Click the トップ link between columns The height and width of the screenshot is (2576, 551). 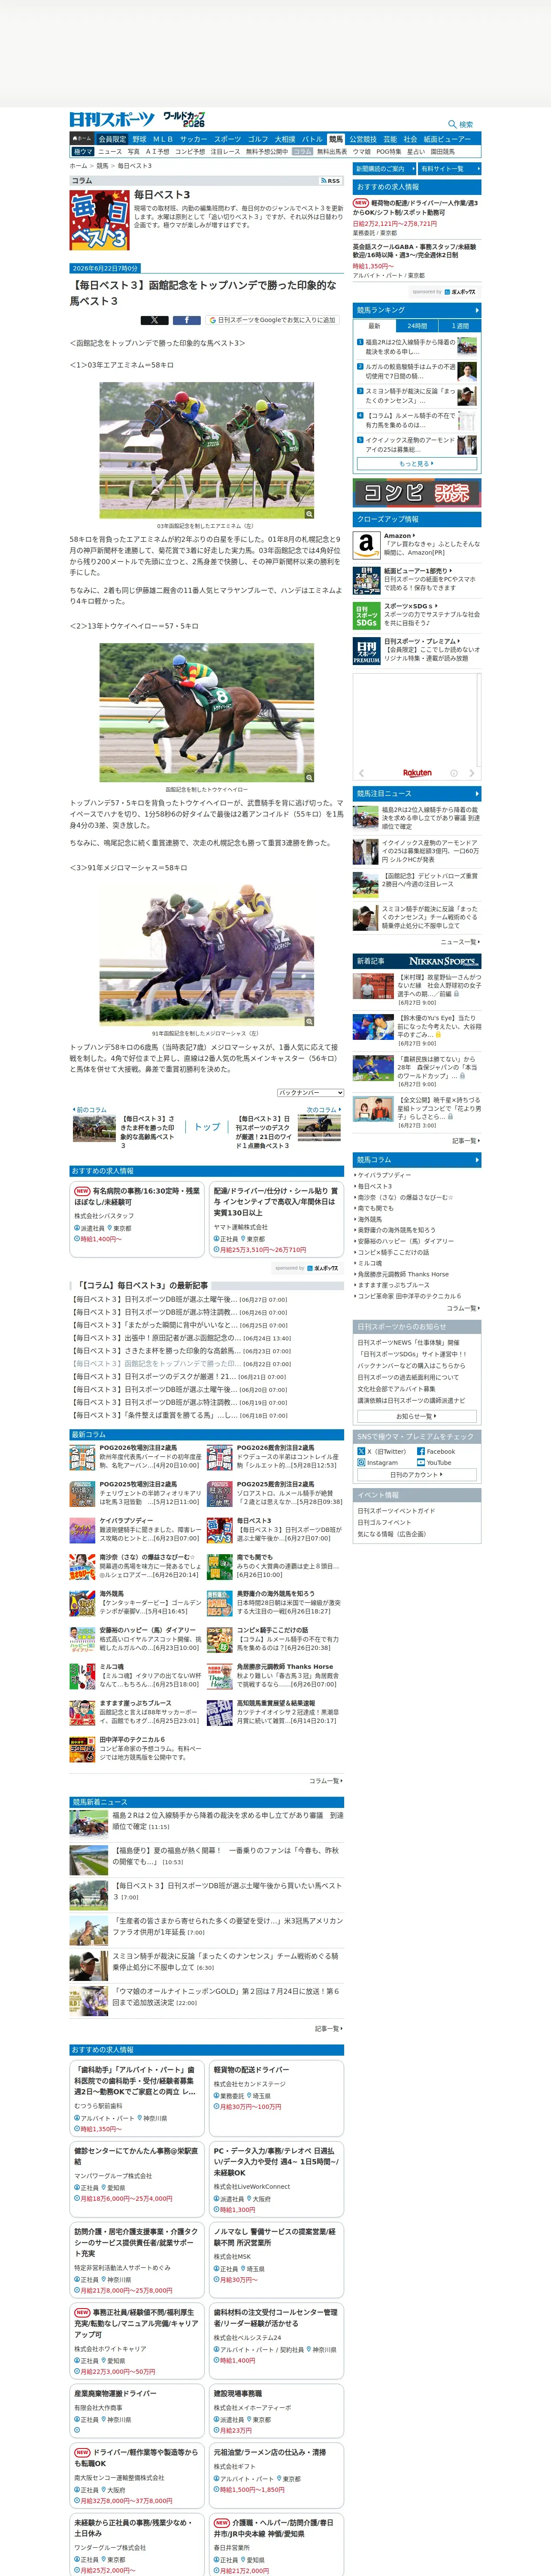pyautogui.click(x=206, y=1126)
